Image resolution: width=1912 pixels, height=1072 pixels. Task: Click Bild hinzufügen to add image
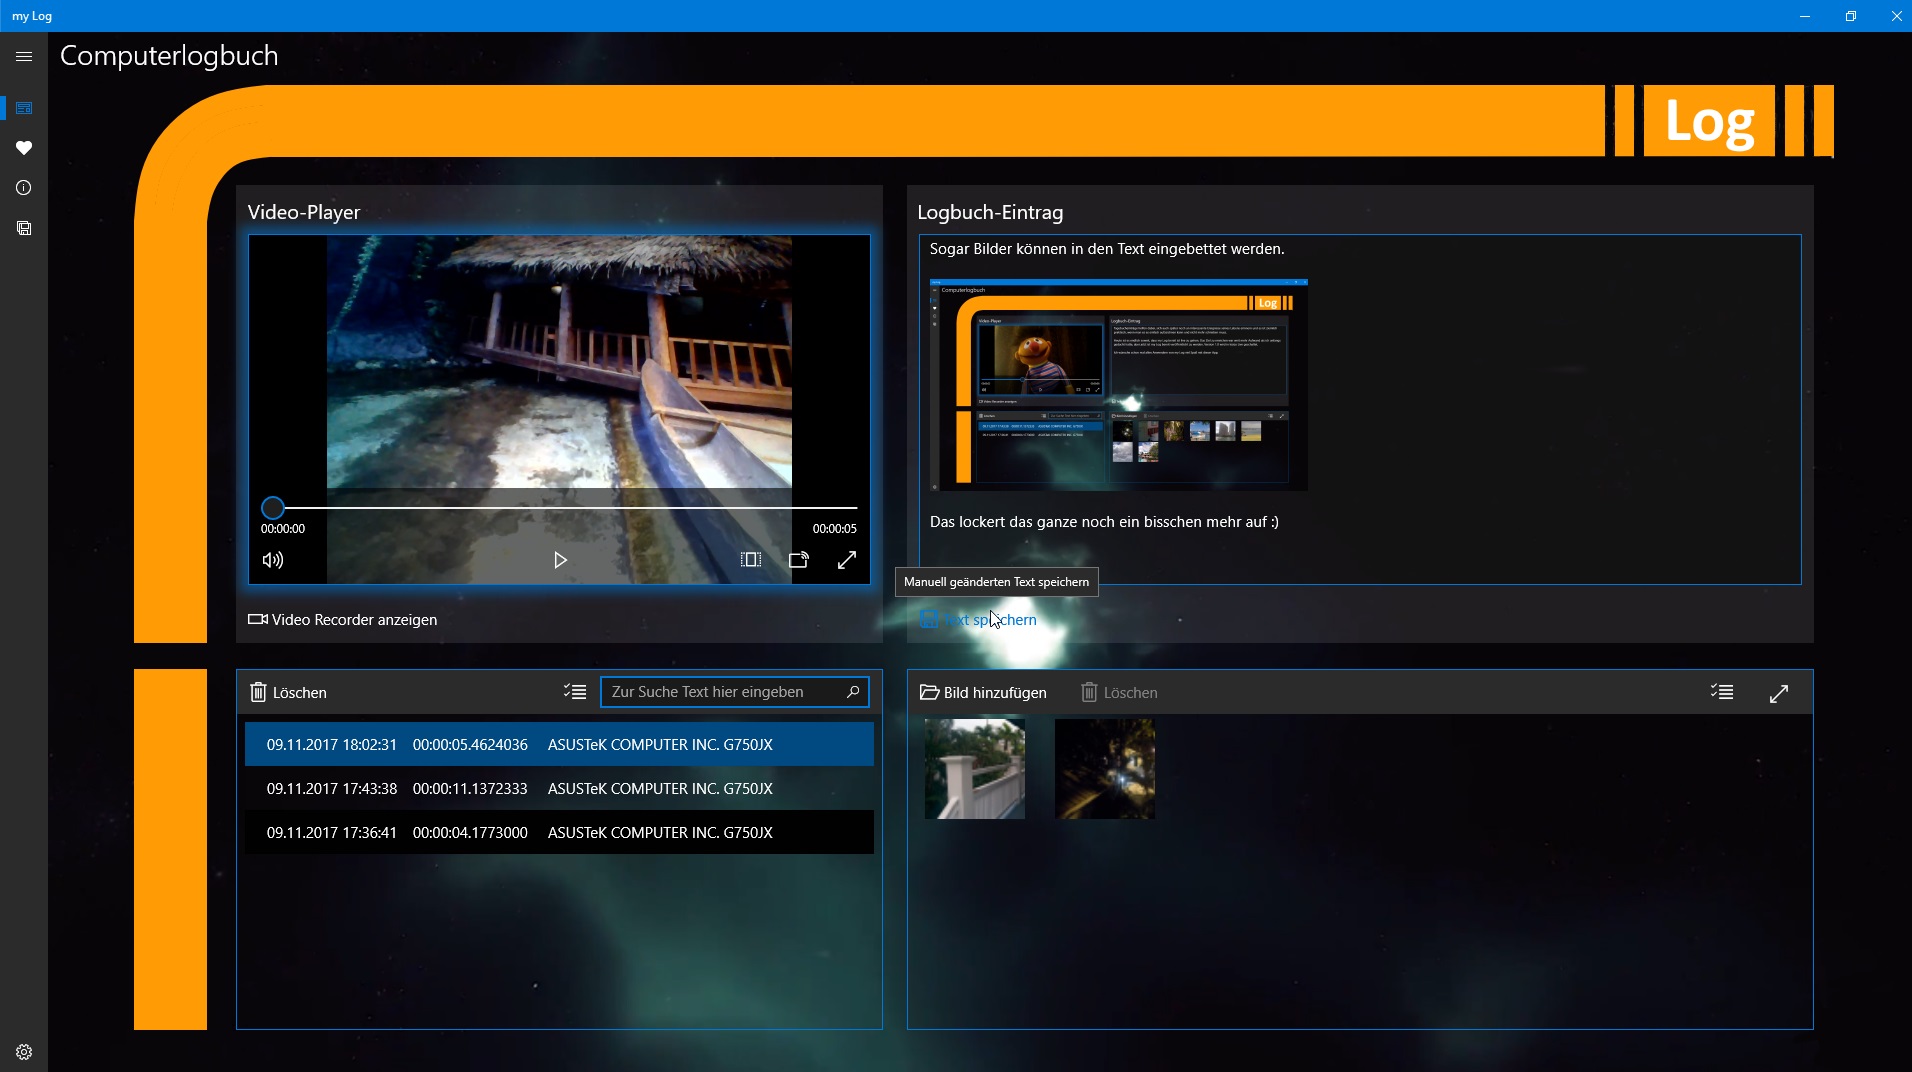tap(983, 693)
